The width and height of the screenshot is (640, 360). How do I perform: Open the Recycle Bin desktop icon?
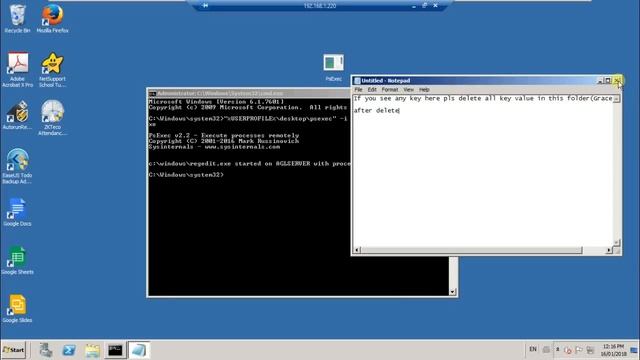(x=17, y=19)
